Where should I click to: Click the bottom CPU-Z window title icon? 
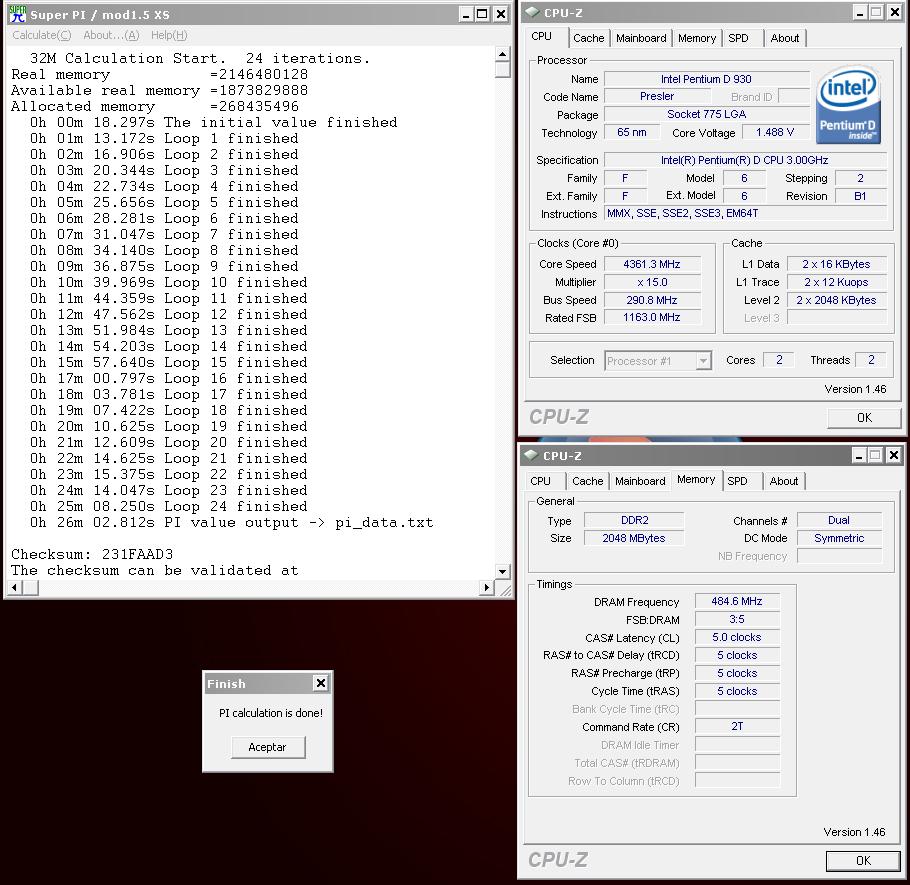[x=530, y=455]
